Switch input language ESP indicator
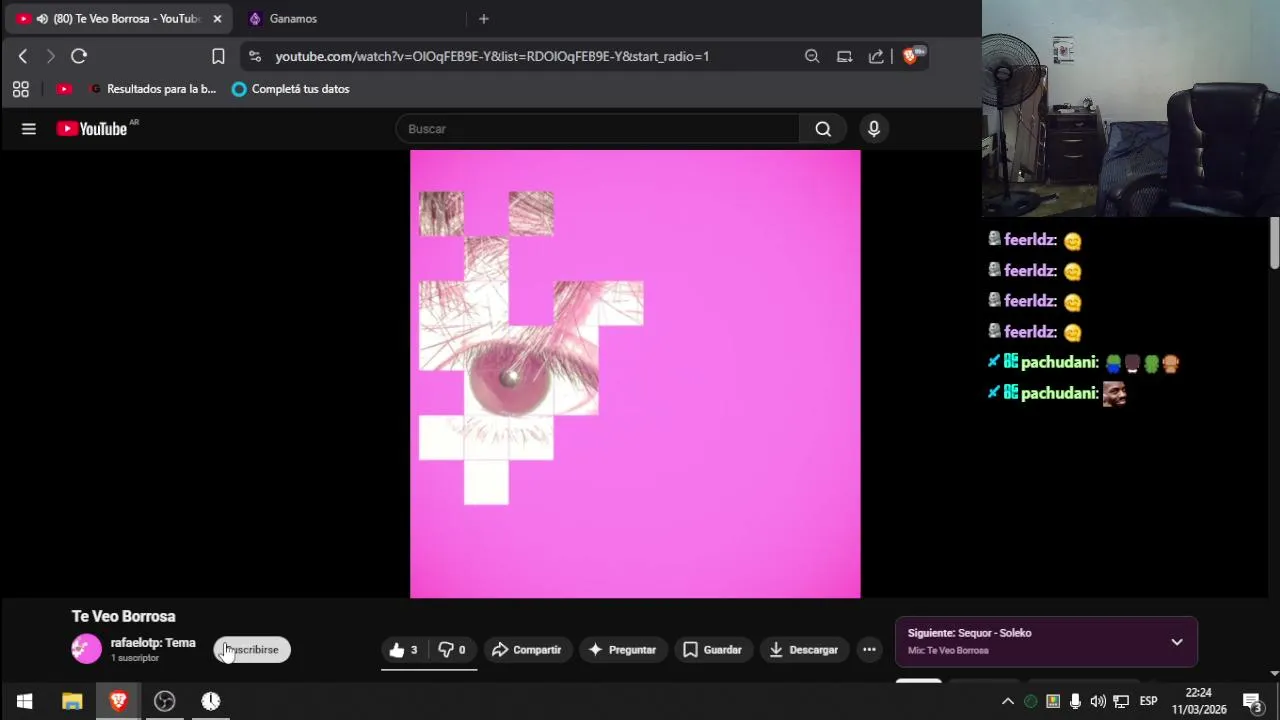 coord(1149,701)
